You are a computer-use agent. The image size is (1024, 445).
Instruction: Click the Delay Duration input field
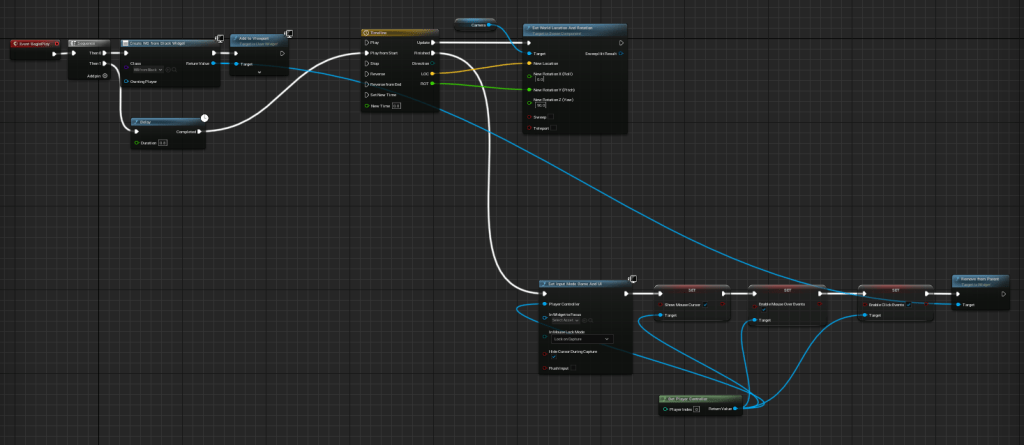pos(163,143)
